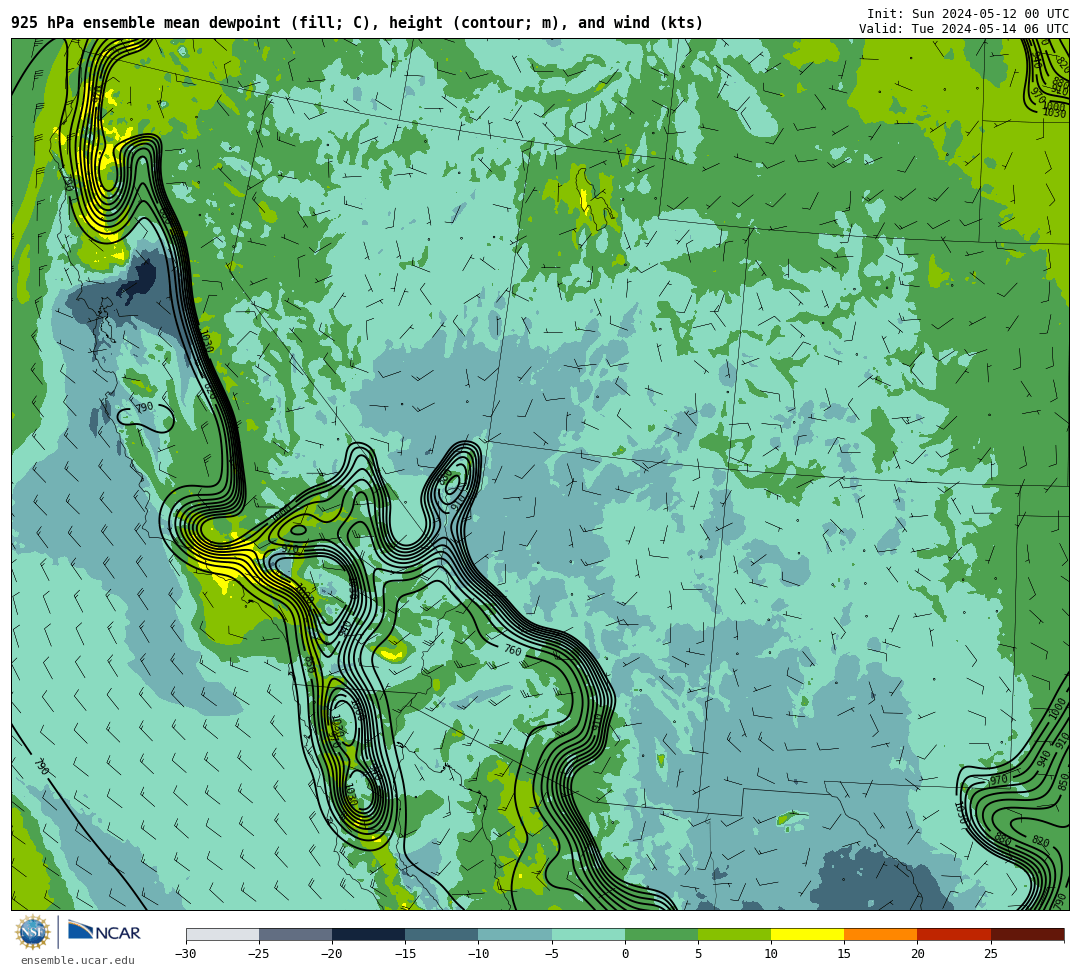Click the dark navy -20 to -15 swatch
Viewport: 1080px width, 973px height.
pyautogui.click(x=368, y=934)
